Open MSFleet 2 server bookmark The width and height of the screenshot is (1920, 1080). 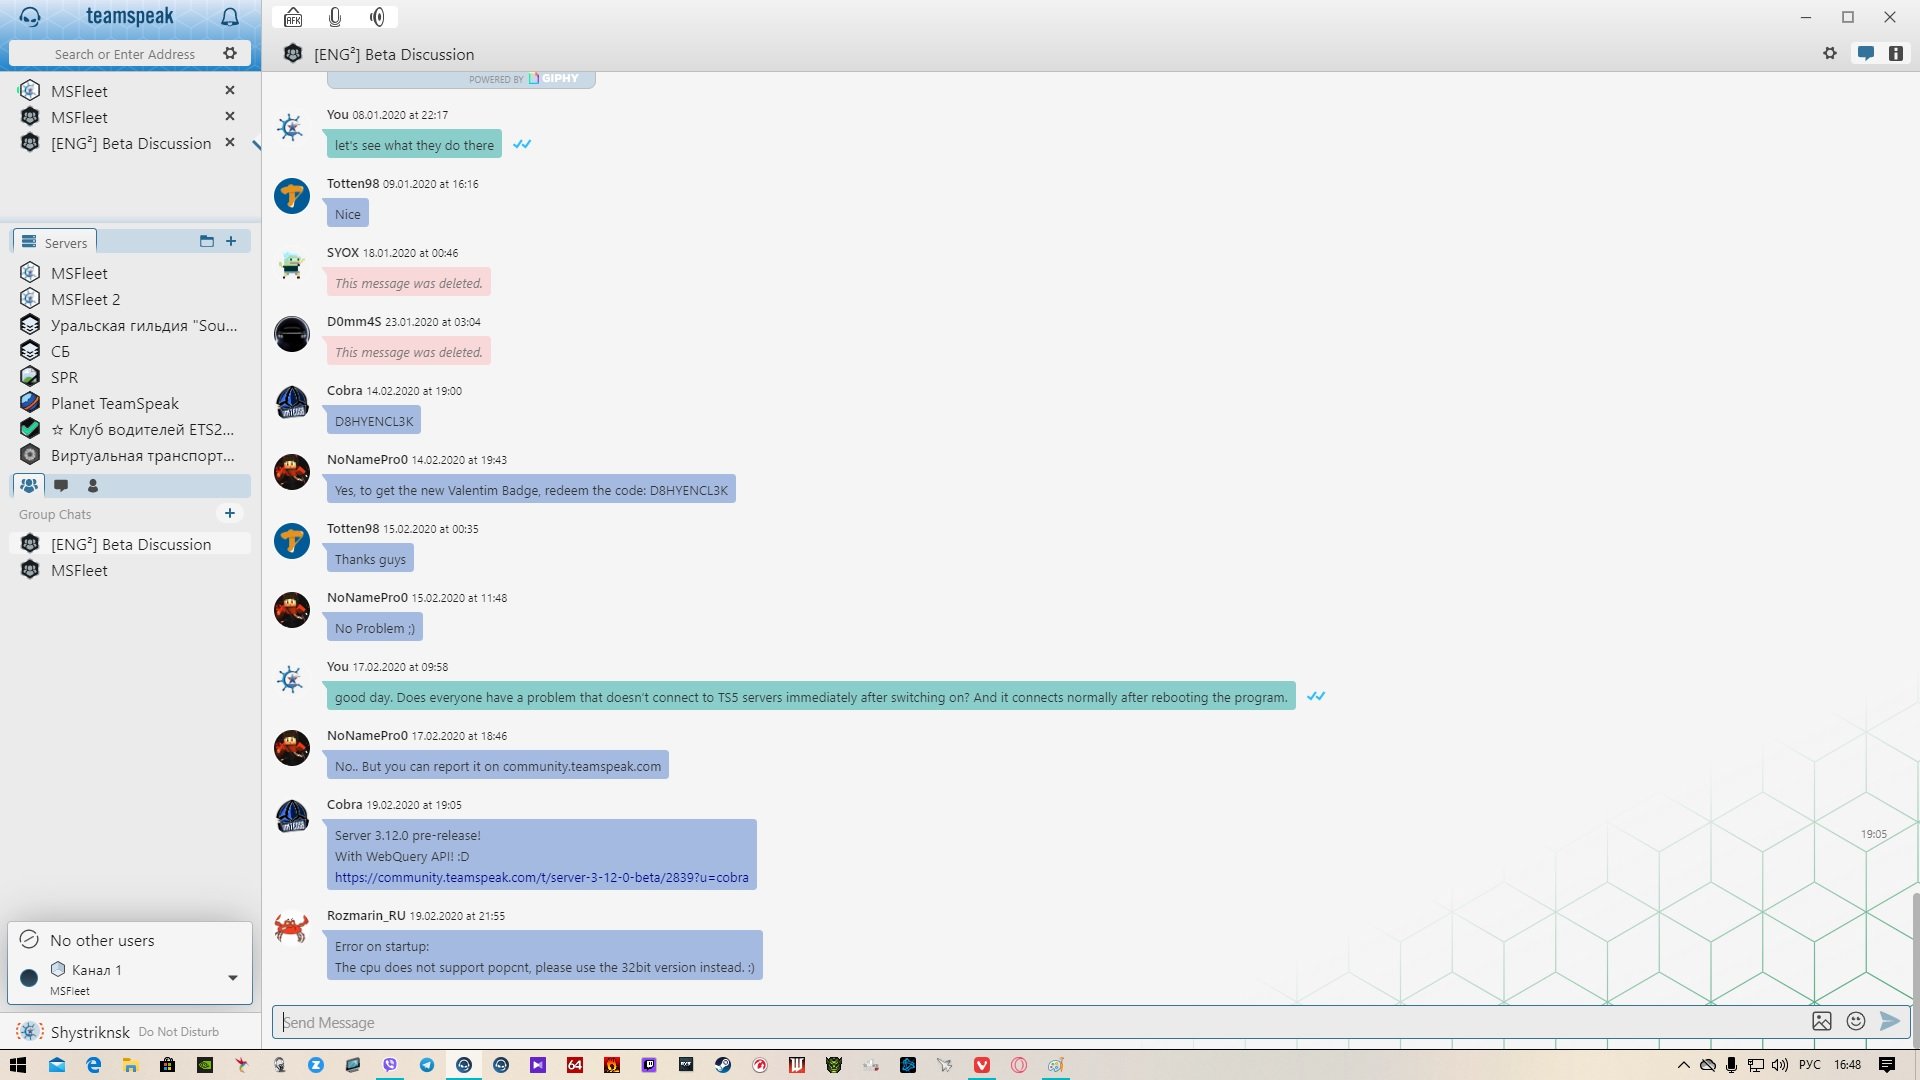[x=130, y=299]
